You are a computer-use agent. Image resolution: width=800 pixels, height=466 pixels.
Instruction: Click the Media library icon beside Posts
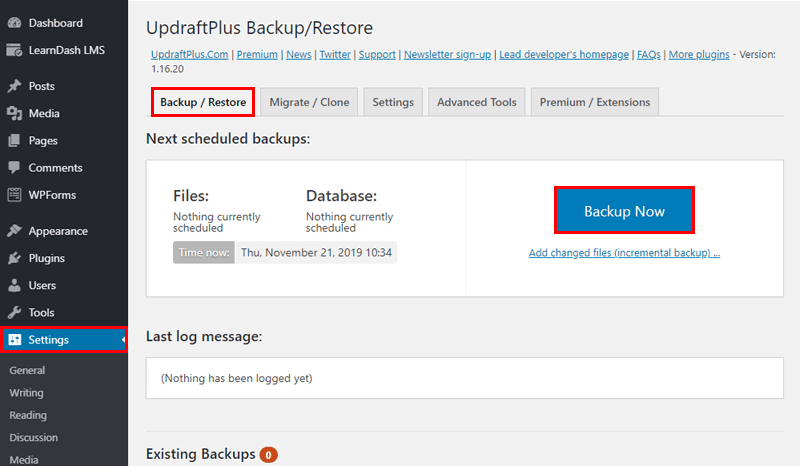click(x=14, y=113)
